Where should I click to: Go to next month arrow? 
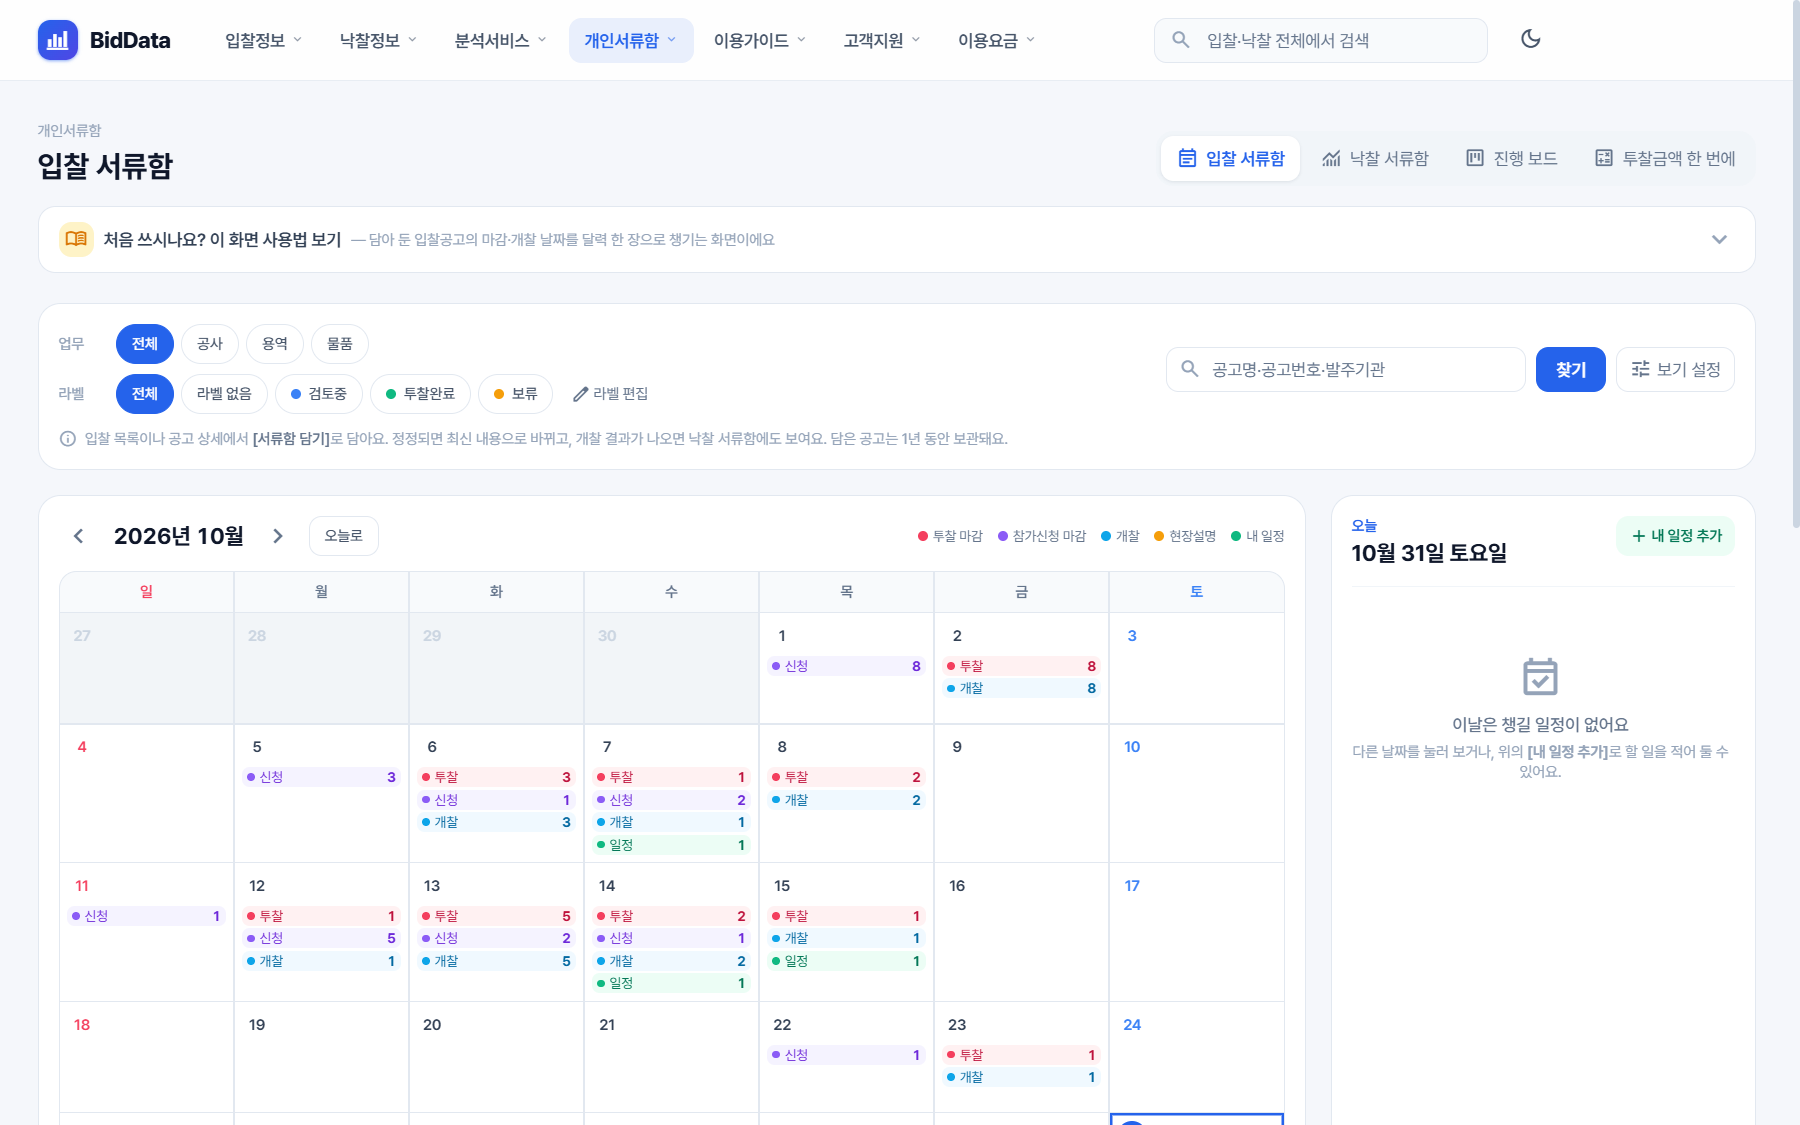[278, 536]
